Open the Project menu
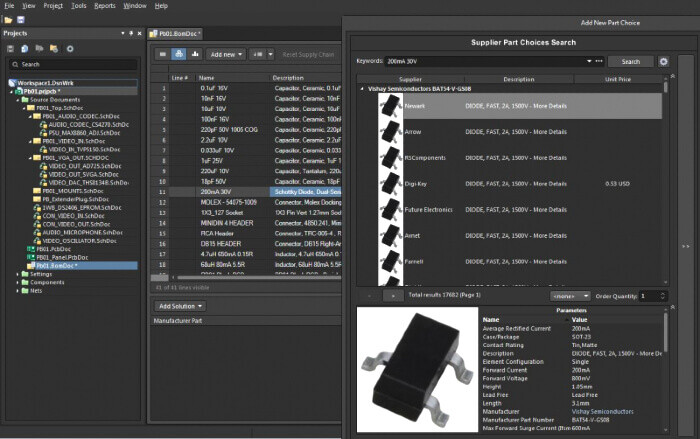 [x=53, y=6]
